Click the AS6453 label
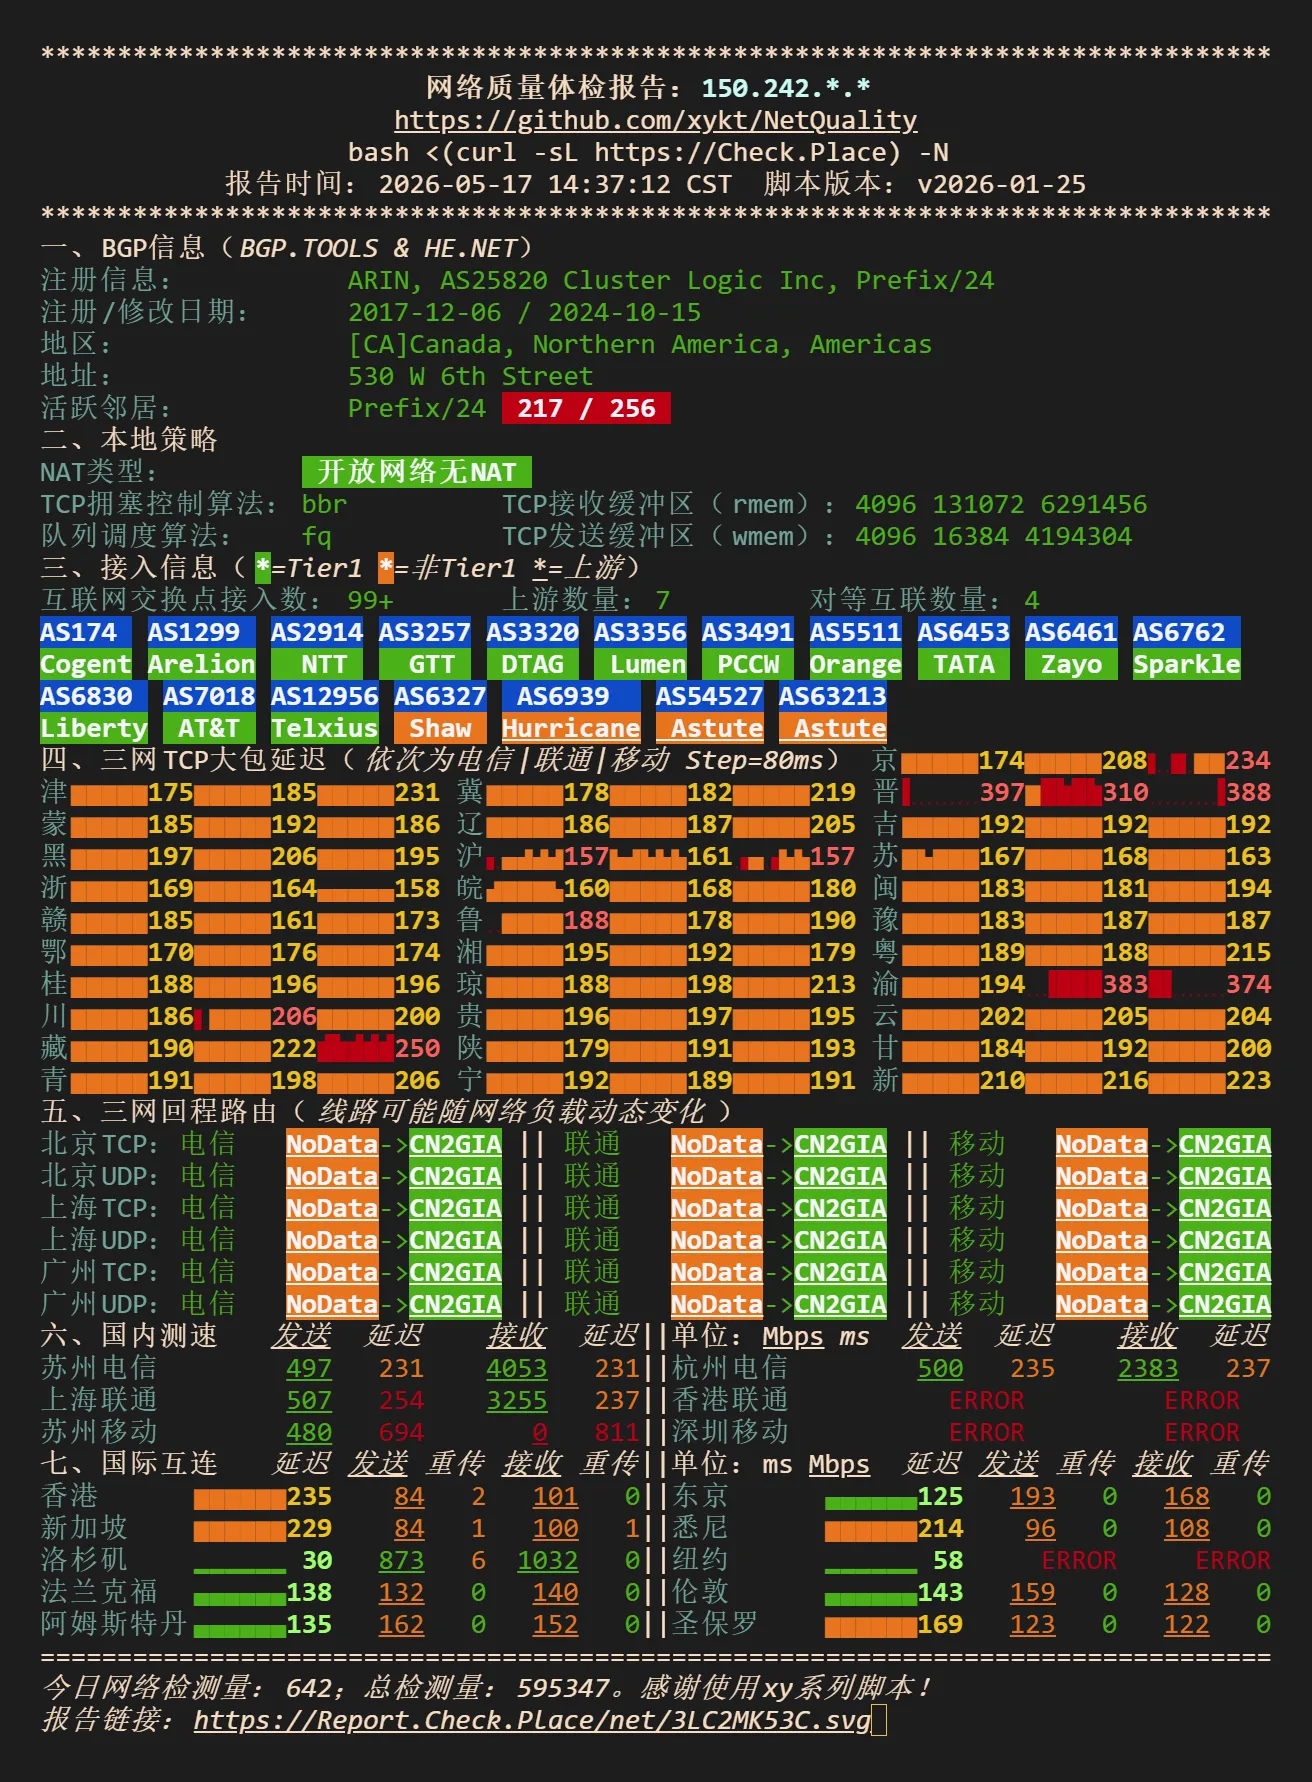 pyautogui.click(x=963, y=632)
